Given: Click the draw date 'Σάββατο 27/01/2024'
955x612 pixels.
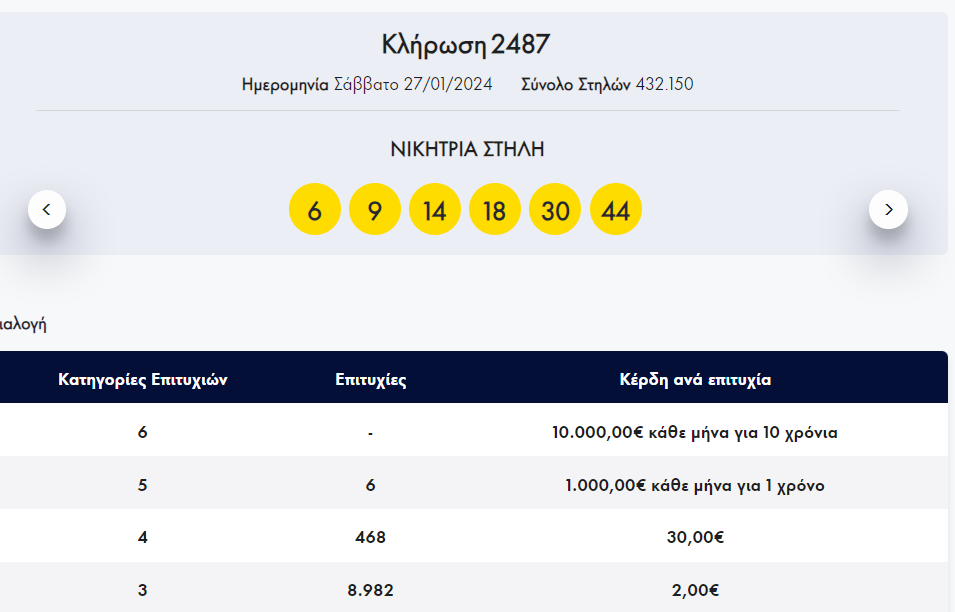Looking at the screenshot, I should click(412, 85).
